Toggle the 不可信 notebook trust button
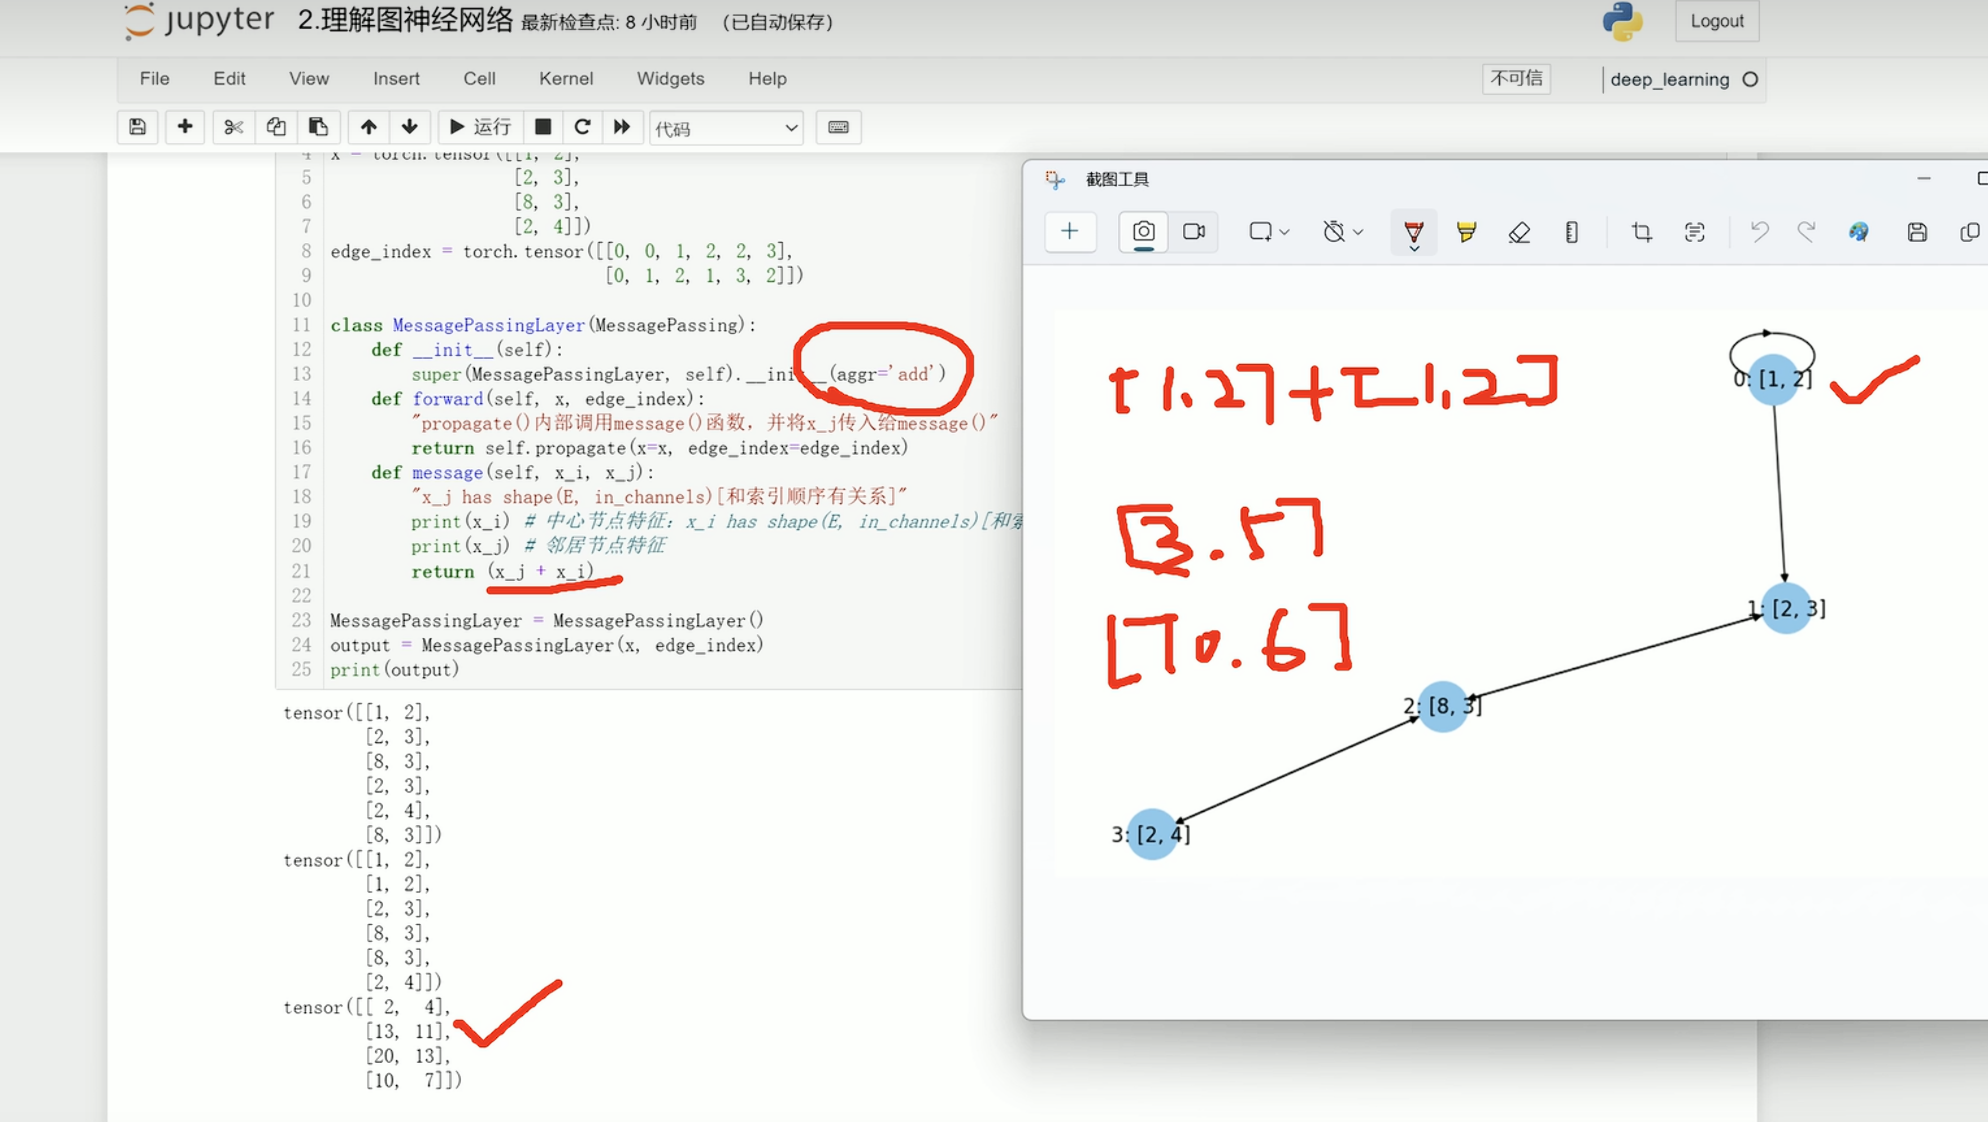The height and width of the screenshot is (1122, 1988). click(x=1516, y=78)
